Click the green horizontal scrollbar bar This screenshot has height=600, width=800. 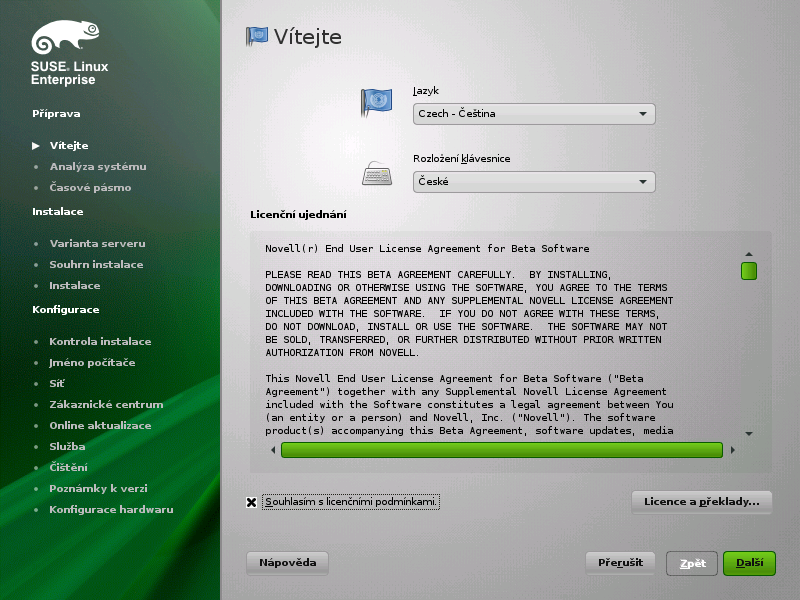502,450
